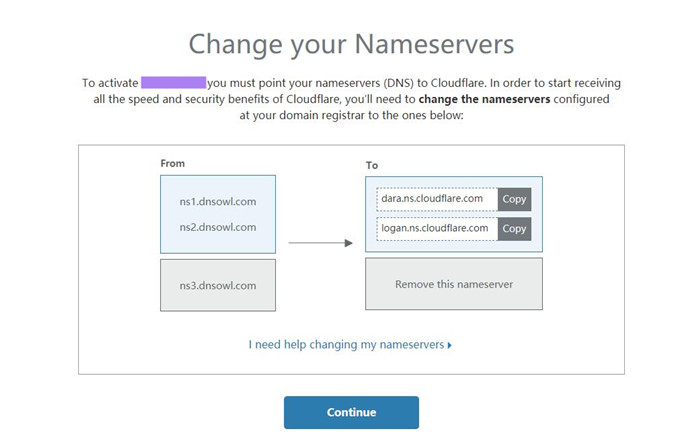This screenshot has width=700, height=443.
Task: Click the arrow pointing from From to To
Action: click(x=321, y=243)
